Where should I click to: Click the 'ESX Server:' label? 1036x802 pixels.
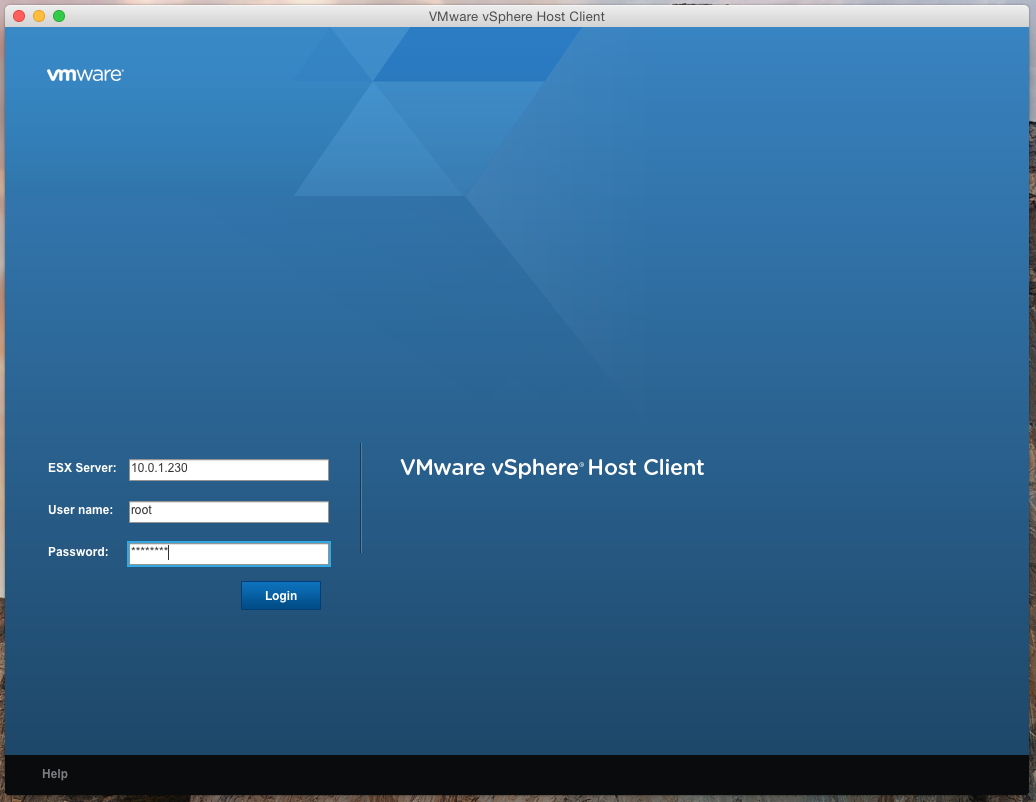(82, 468)
